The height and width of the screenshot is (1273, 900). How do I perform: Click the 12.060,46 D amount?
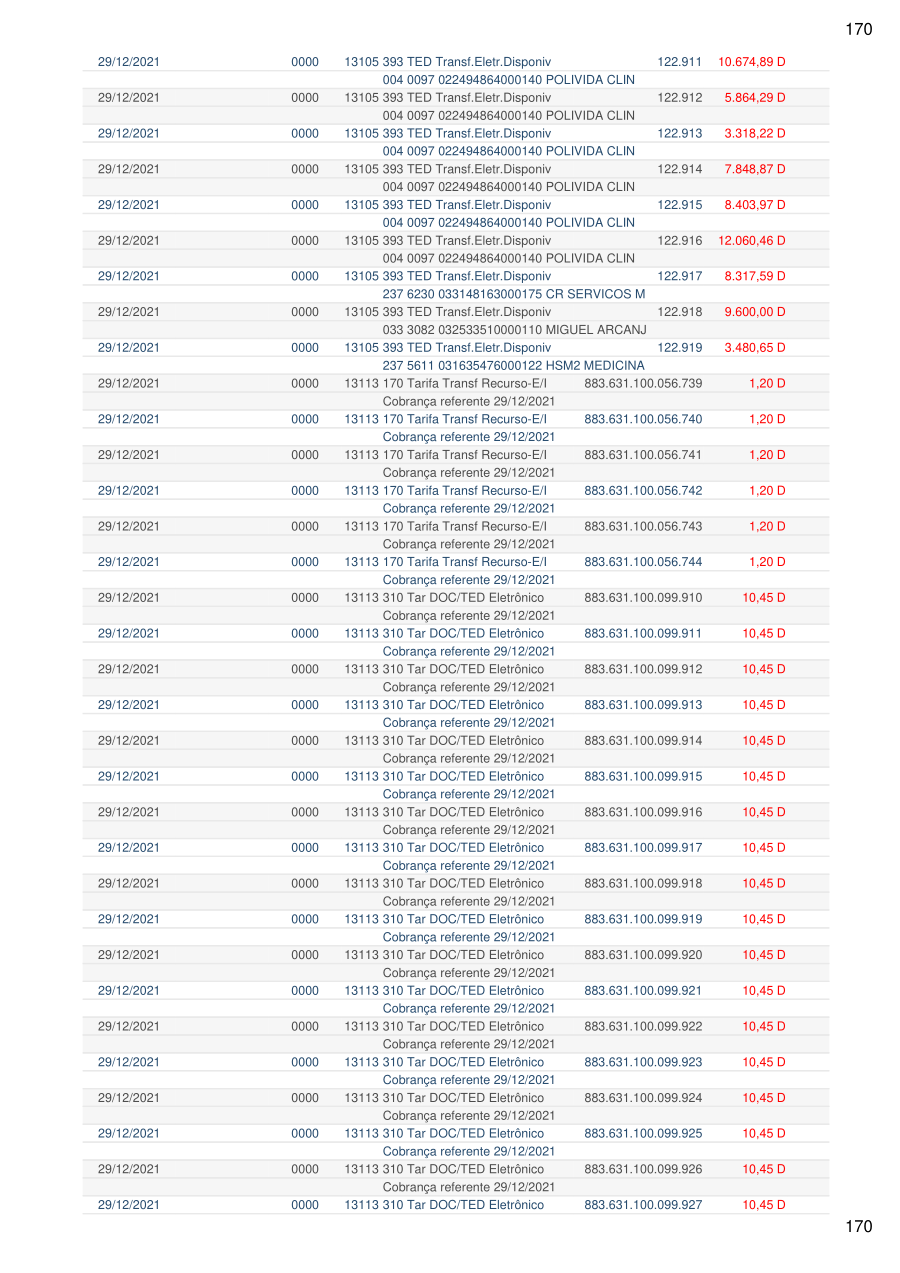[751, 241]
